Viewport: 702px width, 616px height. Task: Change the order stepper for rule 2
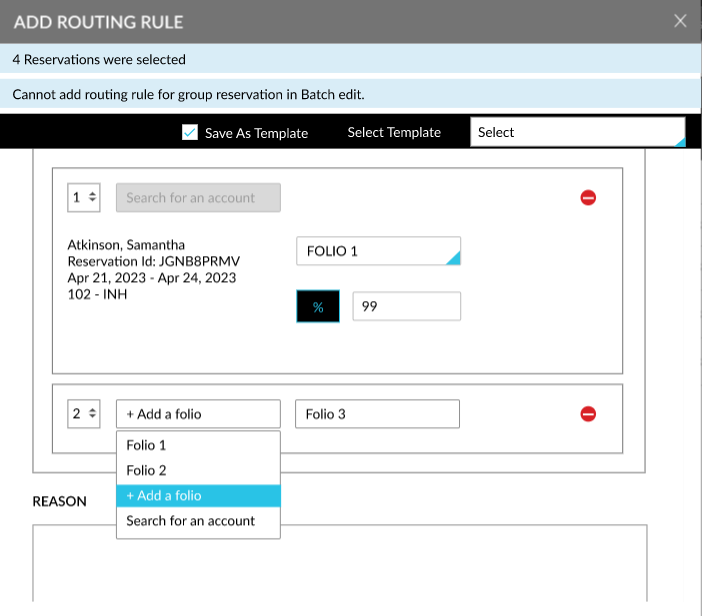coord(84,414)
